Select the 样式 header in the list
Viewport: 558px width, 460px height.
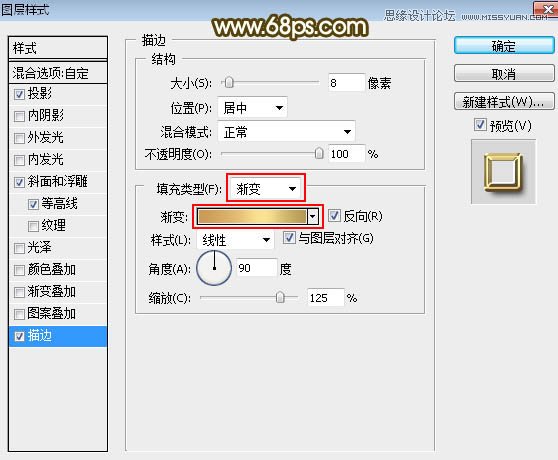(x=58, y=48)
